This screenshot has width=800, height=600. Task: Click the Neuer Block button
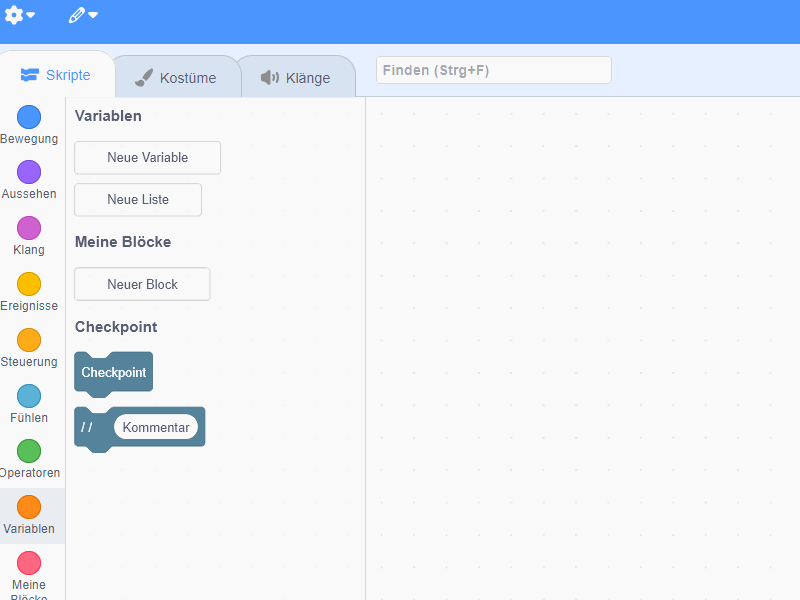tap(142, 284)
